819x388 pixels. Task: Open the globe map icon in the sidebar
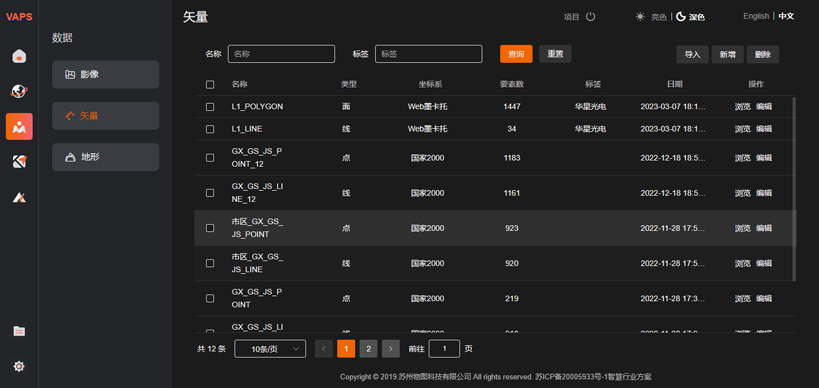pyautogui.click(x=19, y=91)
